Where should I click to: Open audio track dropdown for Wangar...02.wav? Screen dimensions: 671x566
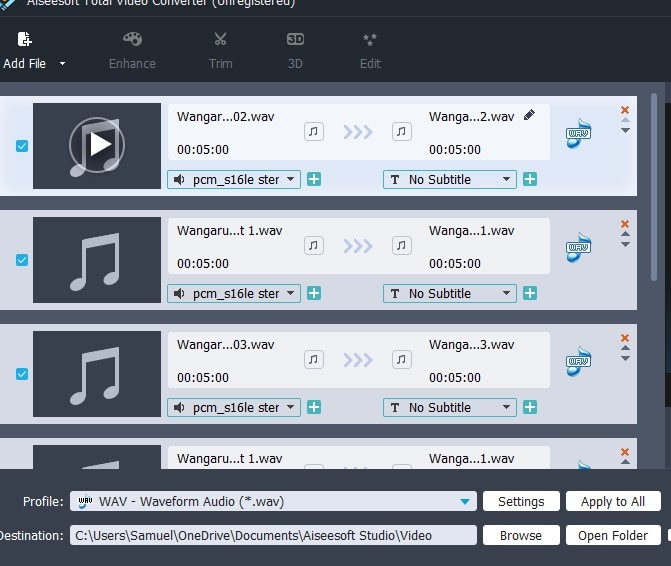(234, 179)
